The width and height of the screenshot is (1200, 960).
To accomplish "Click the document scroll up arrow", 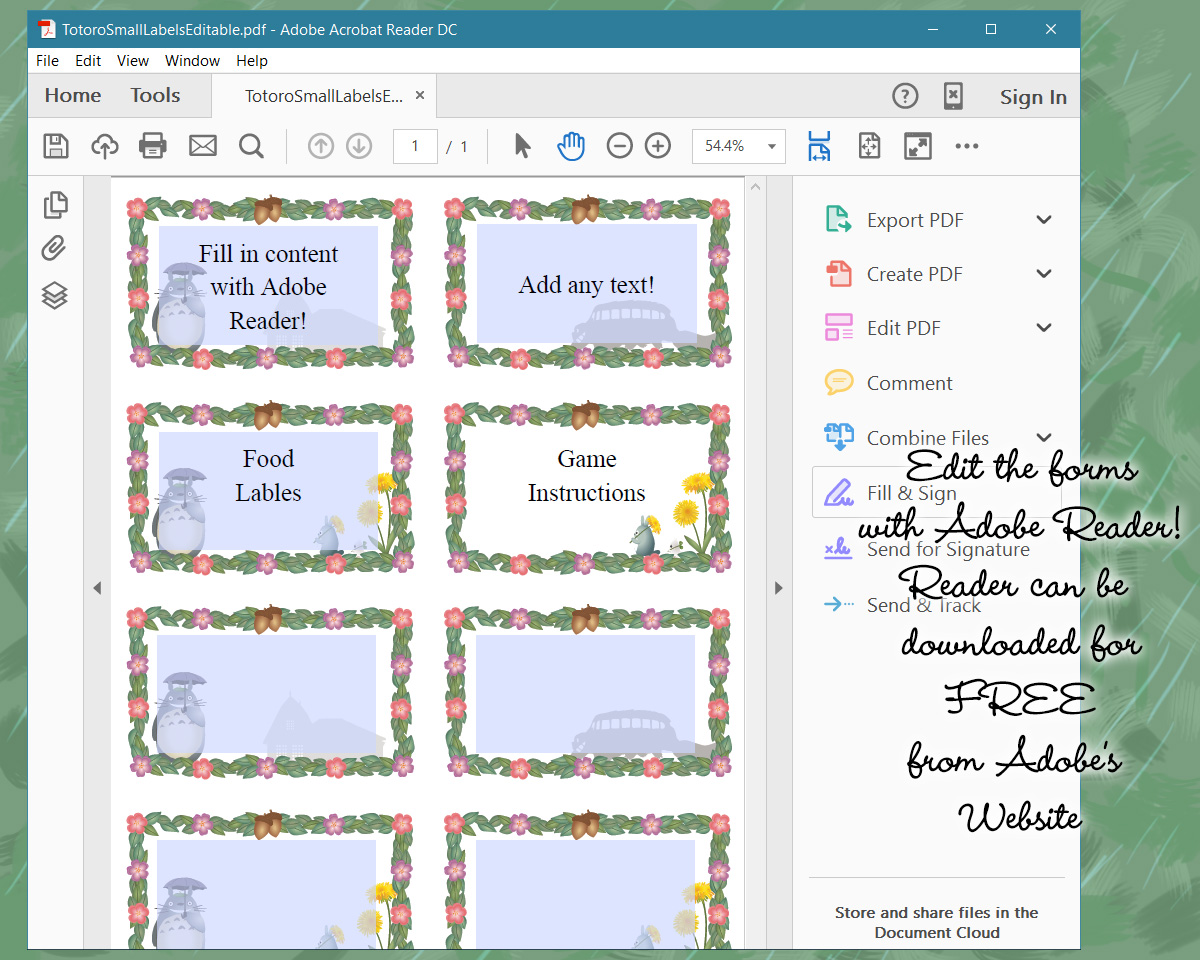I will 756,187.
